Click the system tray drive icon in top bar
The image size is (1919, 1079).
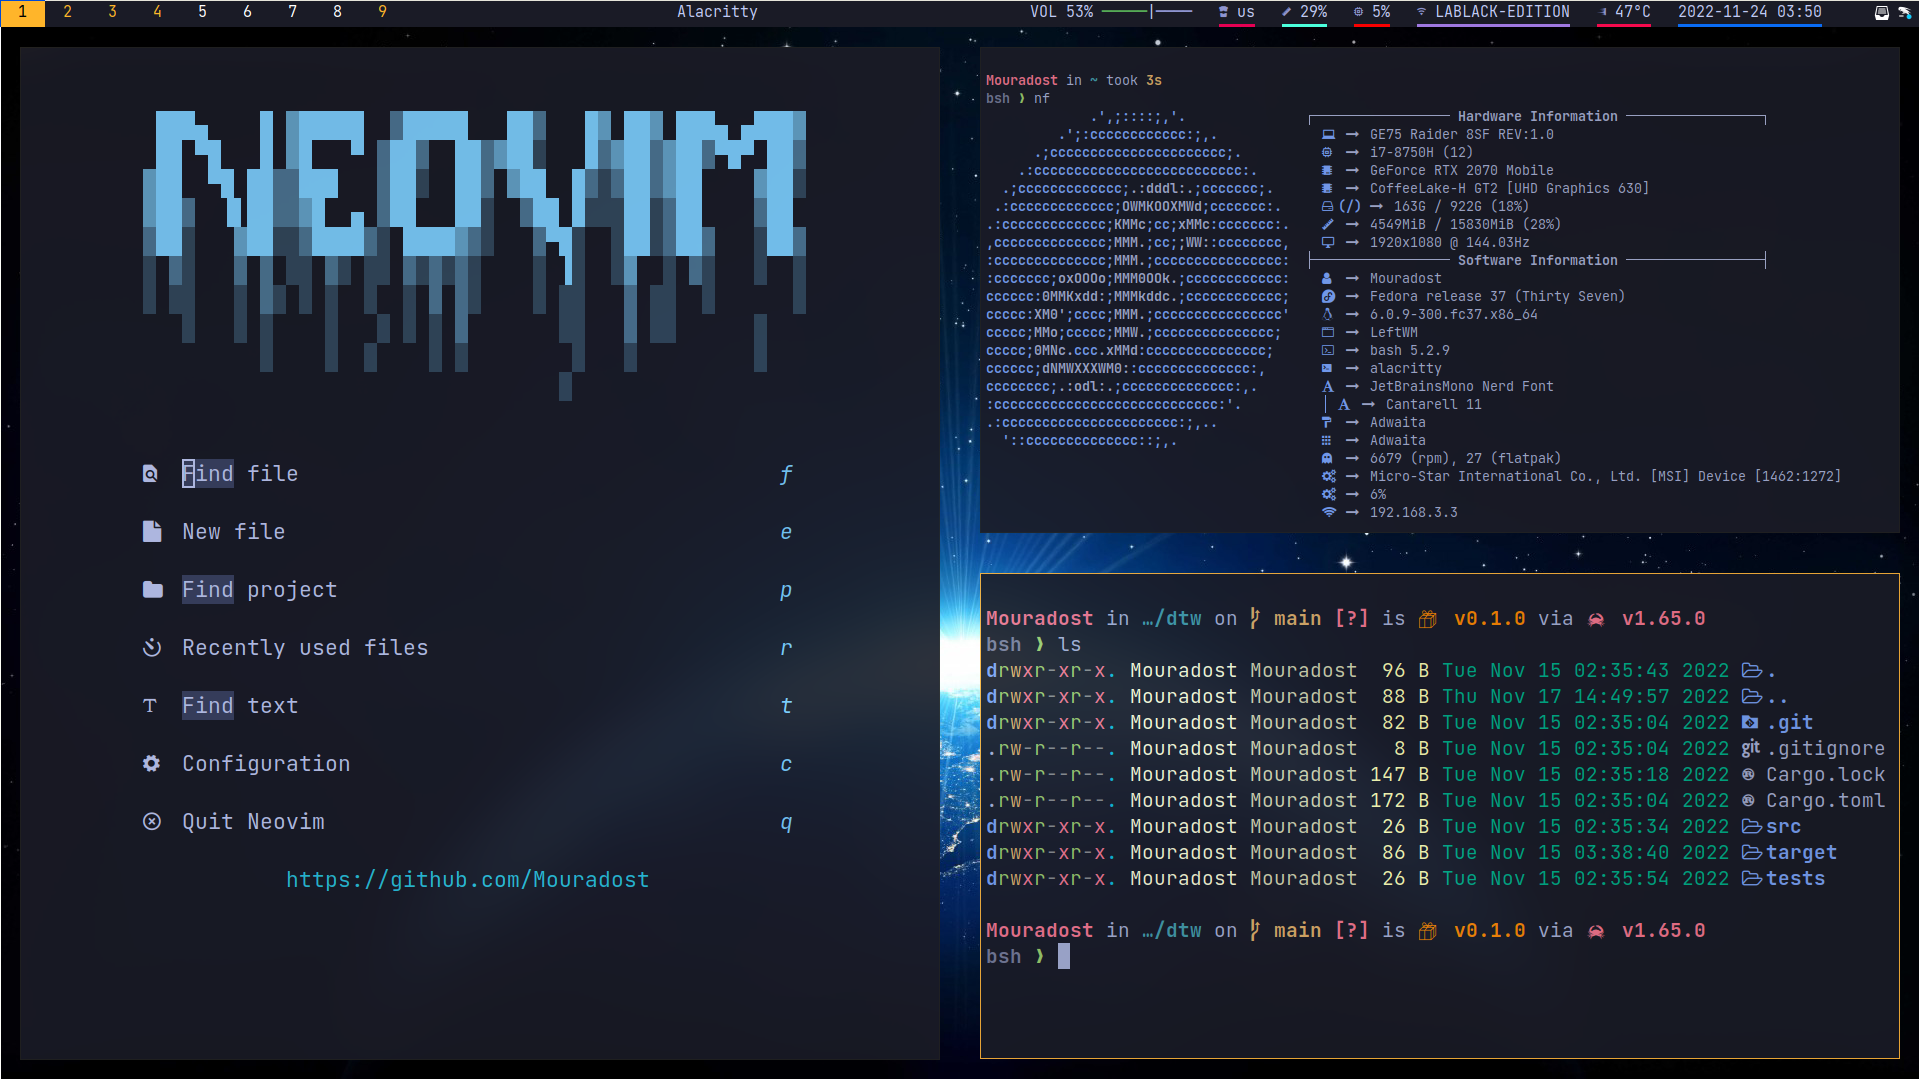(1881, 13)
